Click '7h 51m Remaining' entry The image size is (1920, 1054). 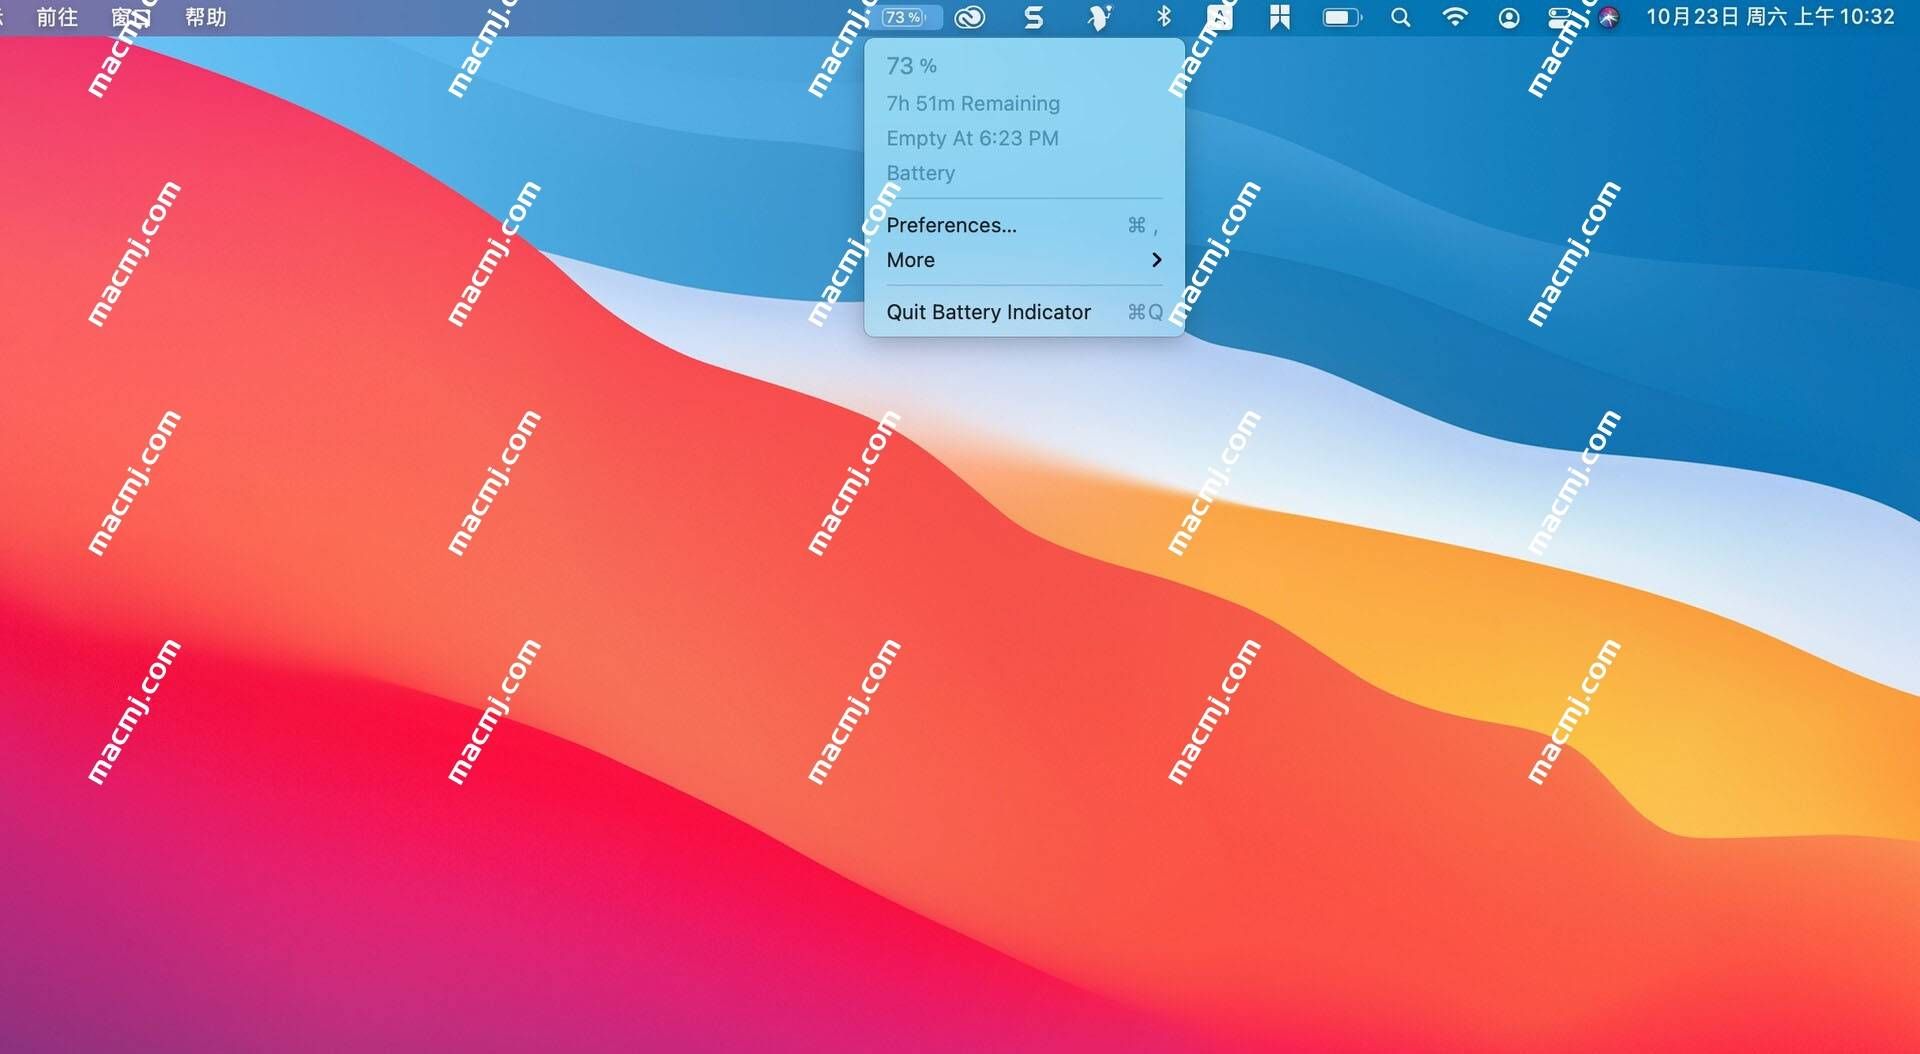coord(1024,103)
